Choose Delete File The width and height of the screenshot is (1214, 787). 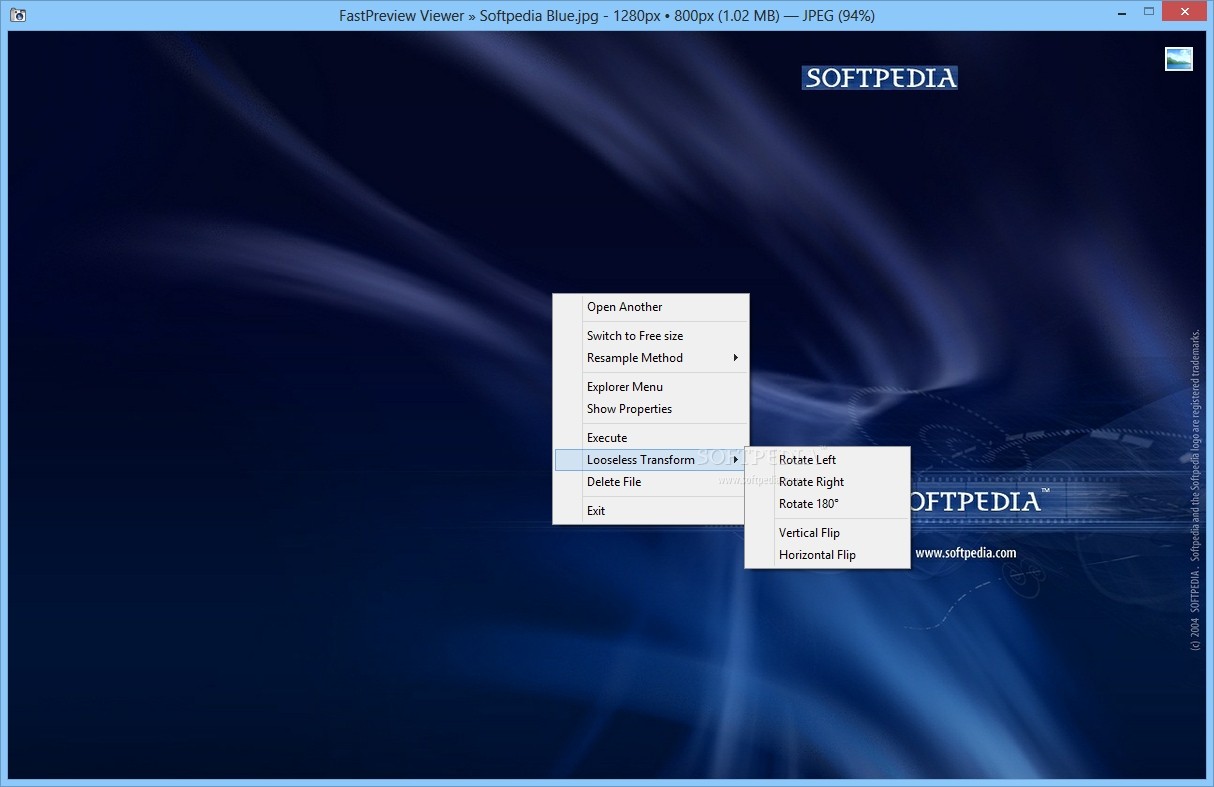pyautogui.click(x=651, y=482)
